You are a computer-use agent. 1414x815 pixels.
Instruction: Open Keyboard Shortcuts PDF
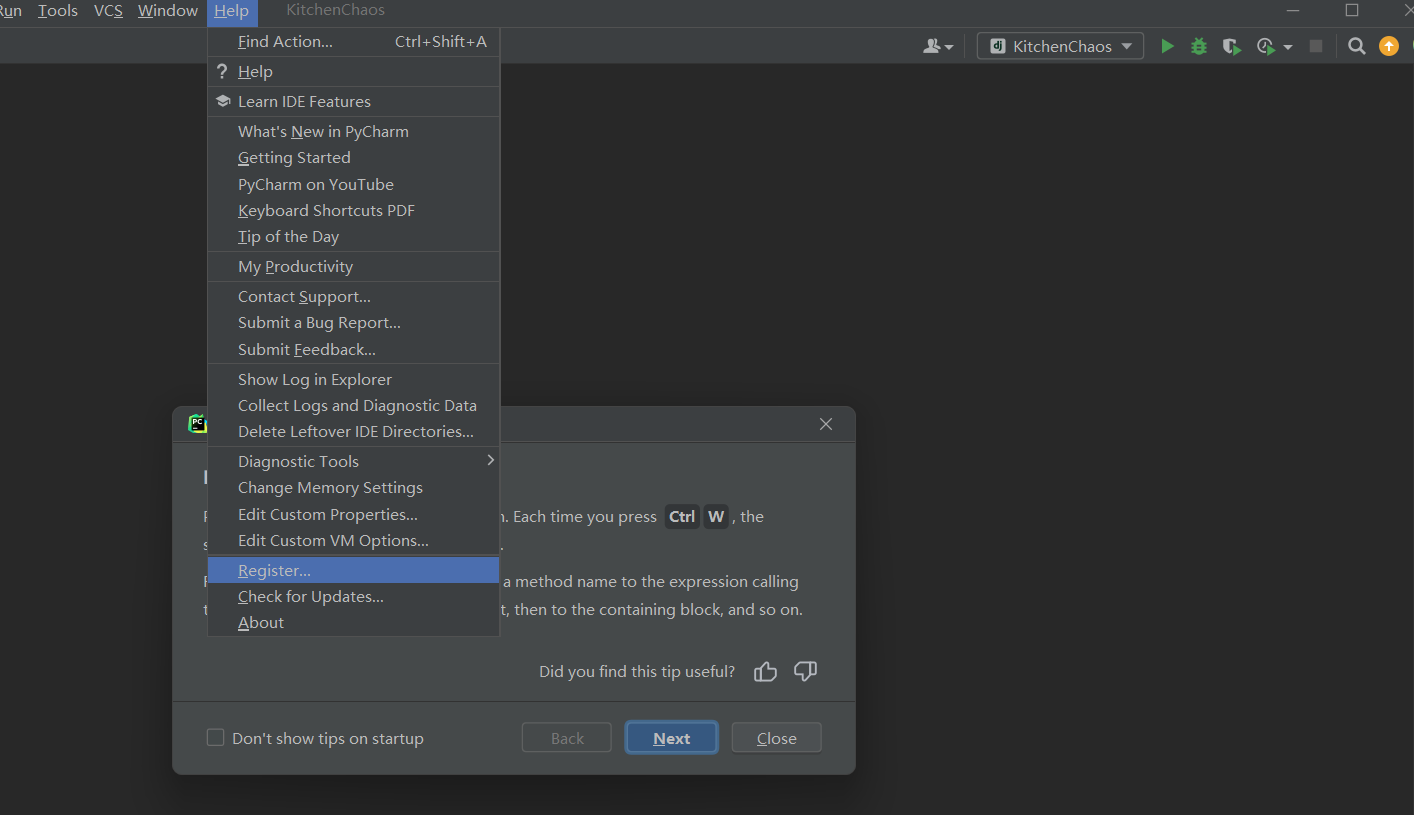pos(353,211)
